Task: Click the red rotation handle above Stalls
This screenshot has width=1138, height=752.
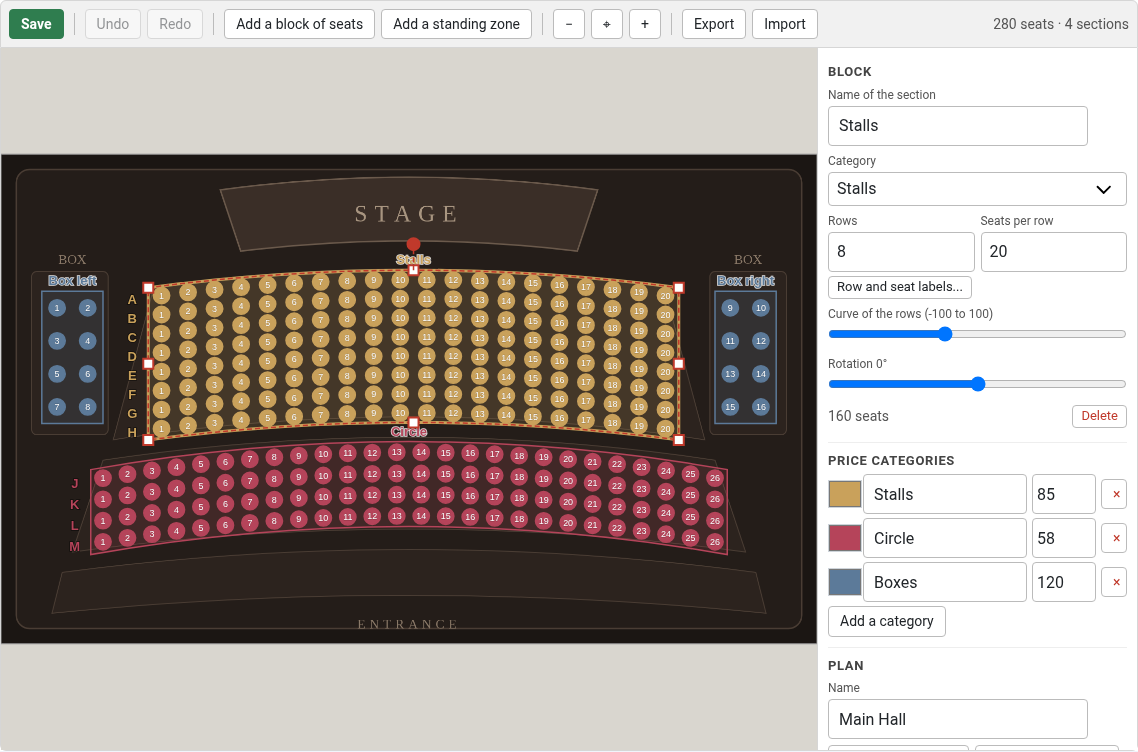Action: point(414,244)
